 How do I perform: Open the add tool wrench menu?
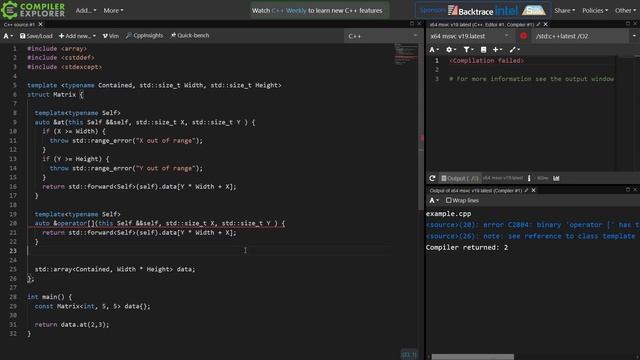[514, 49]
